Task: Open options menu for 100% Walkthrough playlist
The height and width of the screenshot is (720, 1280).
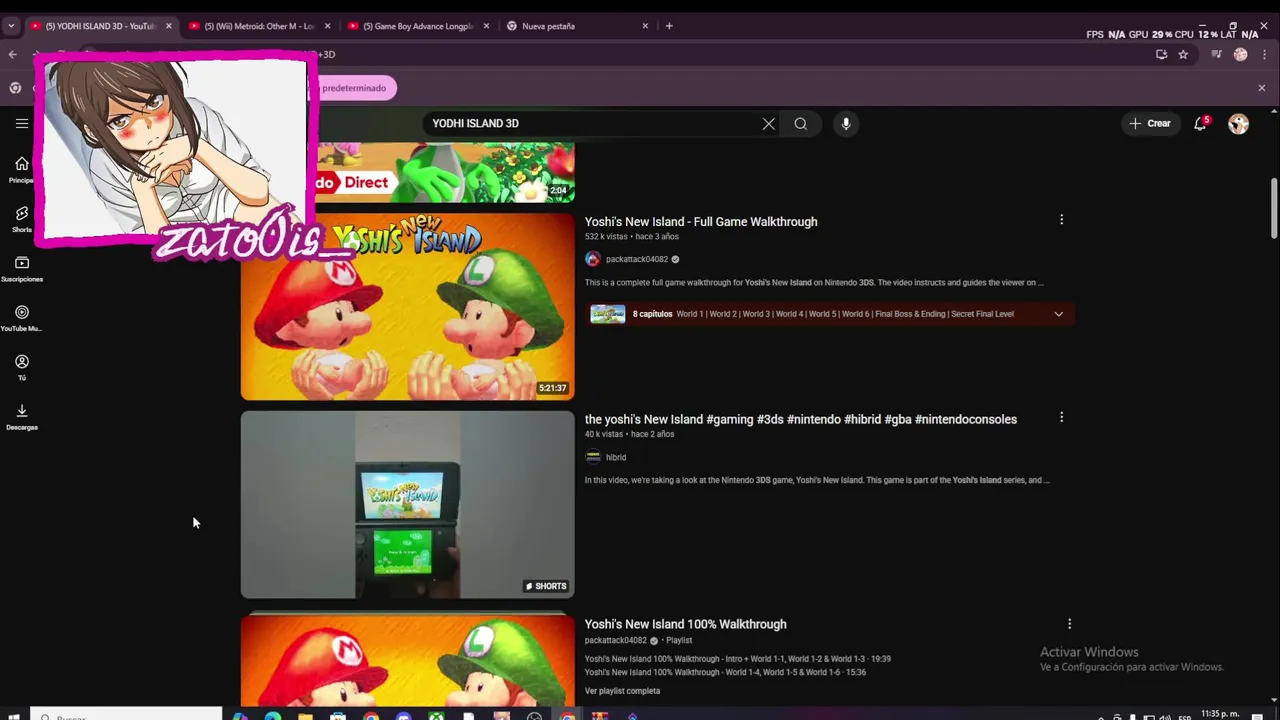Action: click(x=1069, y=624)
